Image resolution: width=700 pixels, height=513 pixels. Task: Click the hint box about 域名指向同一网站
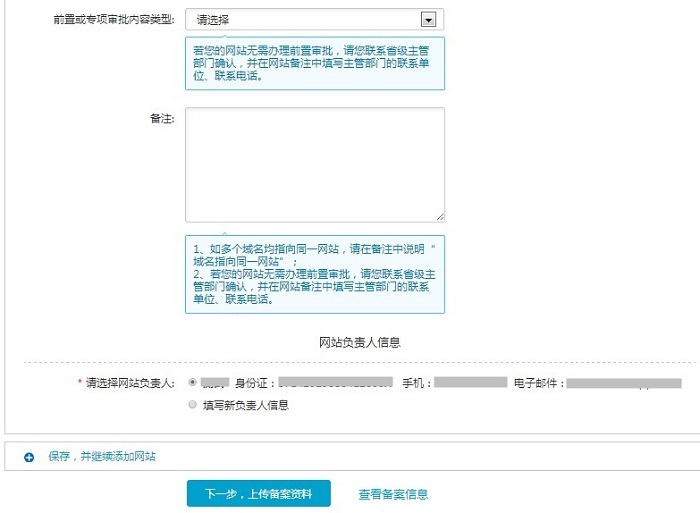coord(314,274)
